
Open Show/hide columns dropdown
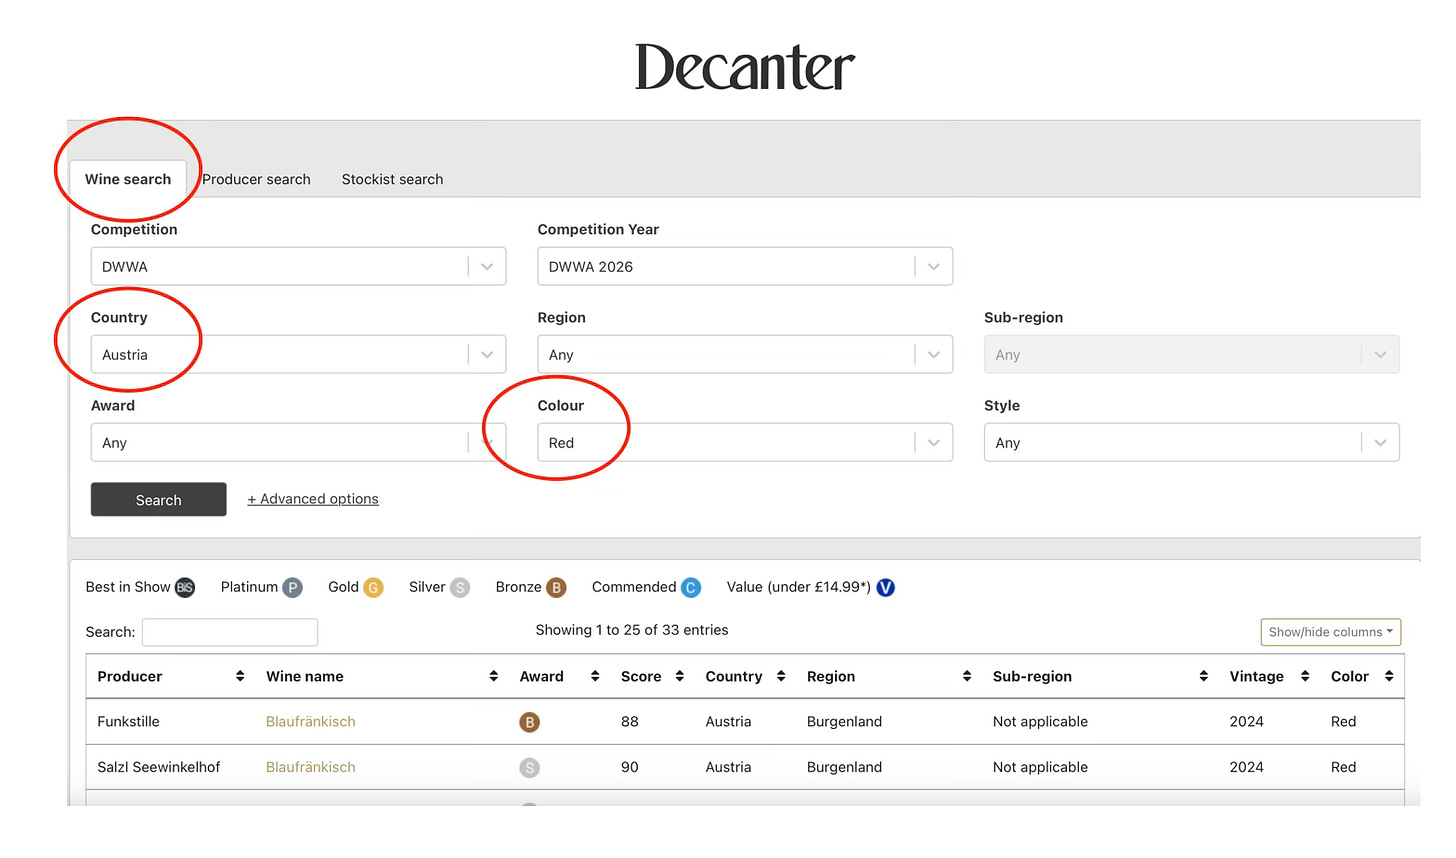coord(1331,632)
